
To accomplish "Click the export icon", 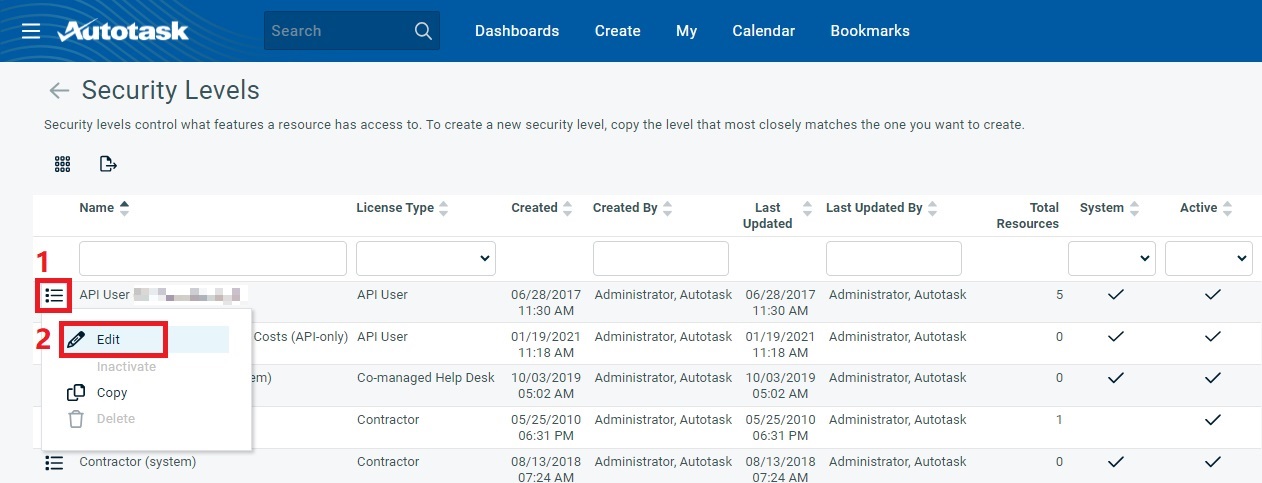I will tap(108, 164).
